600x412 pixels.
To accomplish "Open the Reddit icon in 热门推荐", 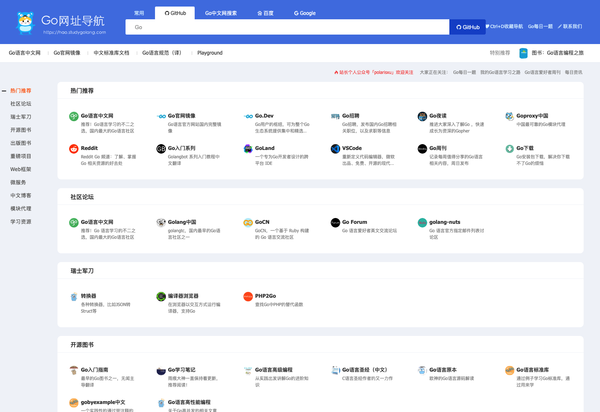I will coord(73,148).
